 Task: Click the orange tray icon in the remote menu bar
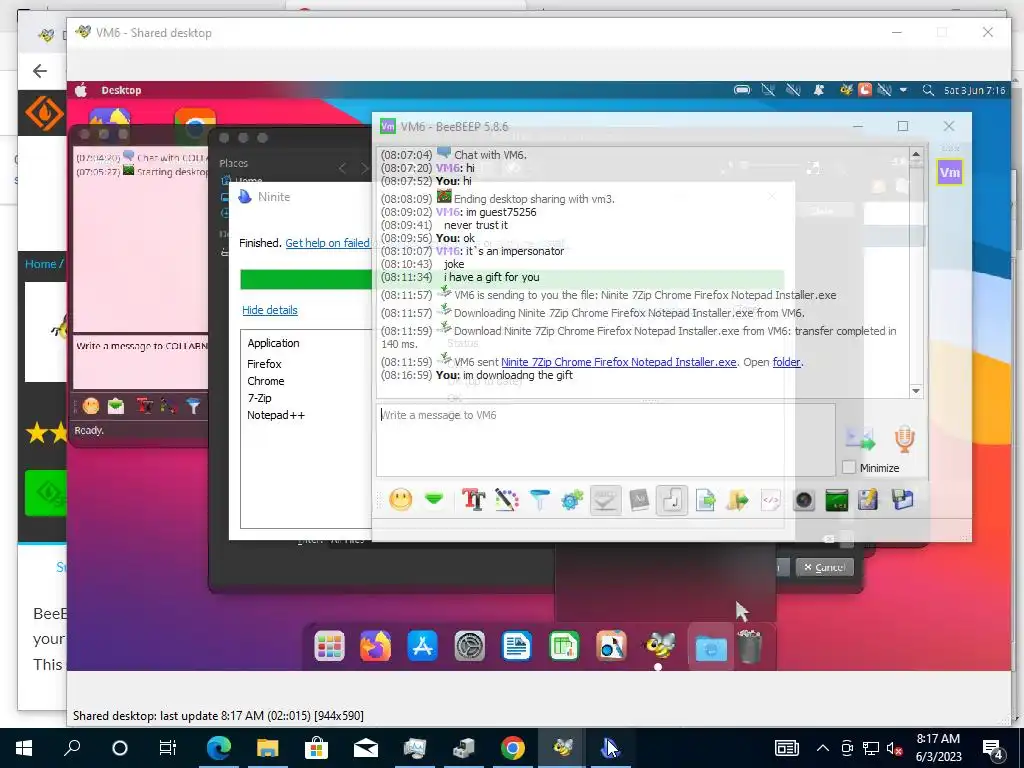(x=865, y=90)
